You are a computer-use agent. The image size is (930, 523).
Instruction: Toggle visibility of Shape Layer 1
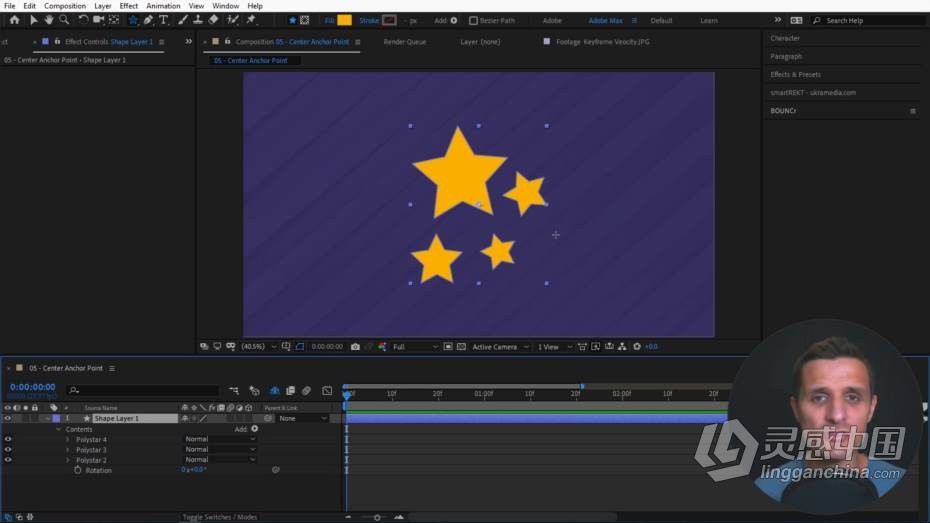(x=8, y=419)
